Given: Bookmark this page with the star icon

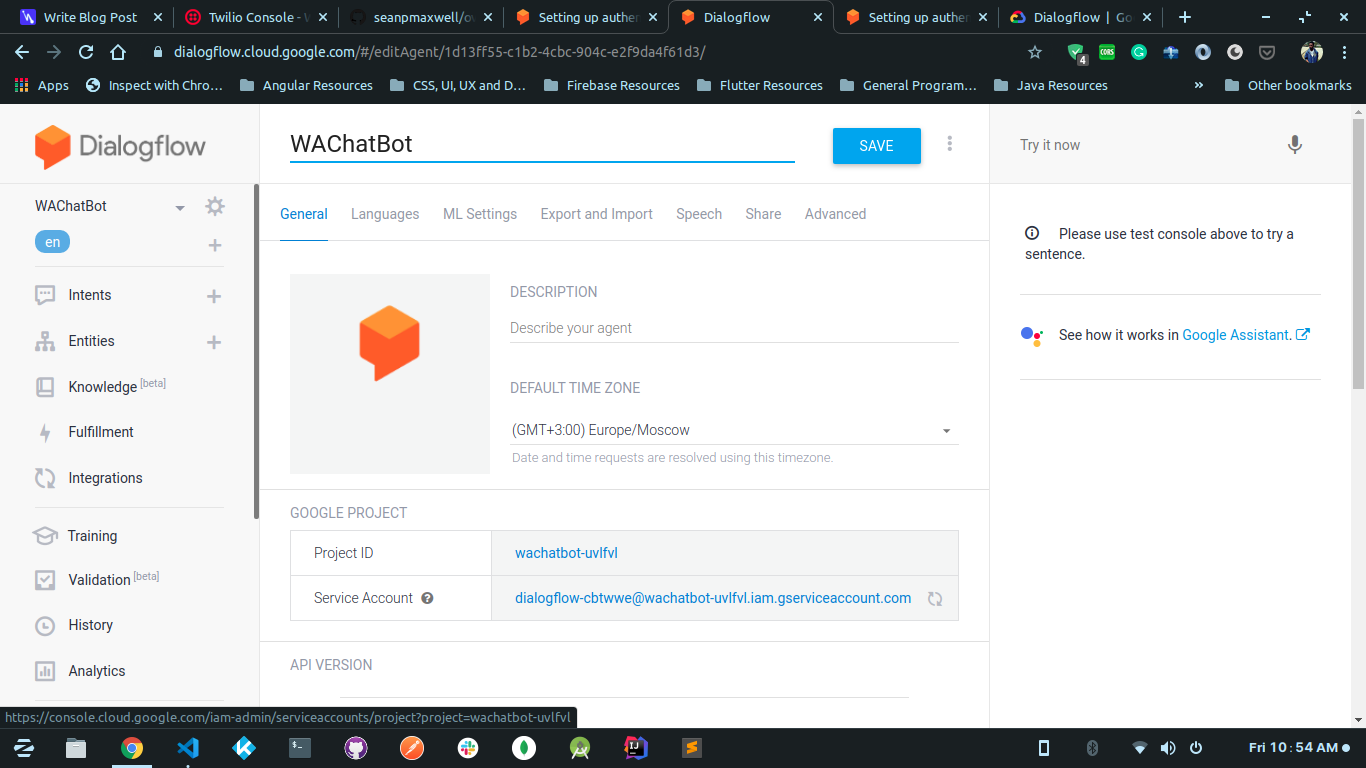Looking at the screenshot, I should [x=1035, y=52].
